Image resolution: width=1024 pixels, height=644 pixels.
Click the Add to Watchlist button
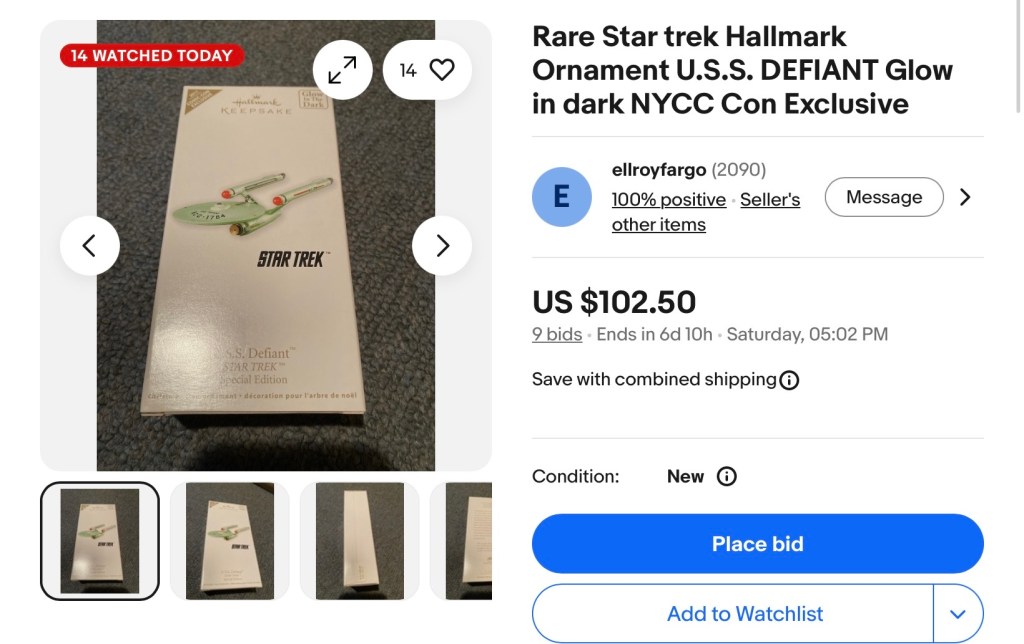tap(745, 614)
